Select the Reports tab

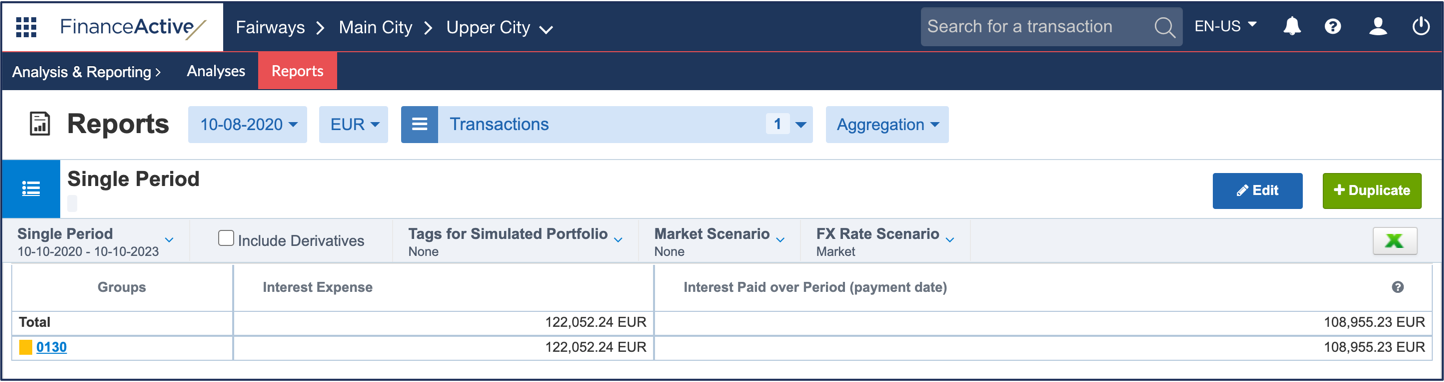[x=297, y=71]
